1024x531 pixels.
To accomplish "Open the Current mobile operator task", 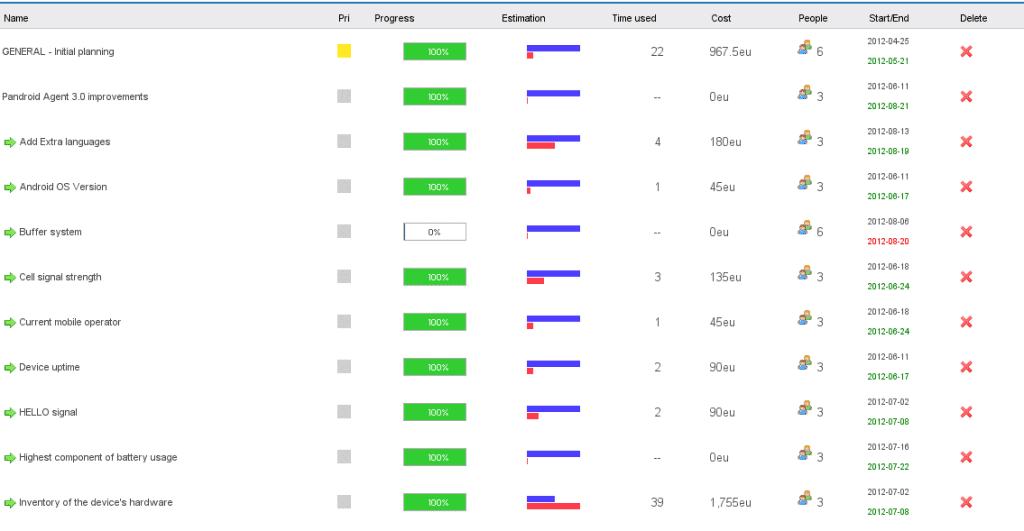I will point(70,322).
